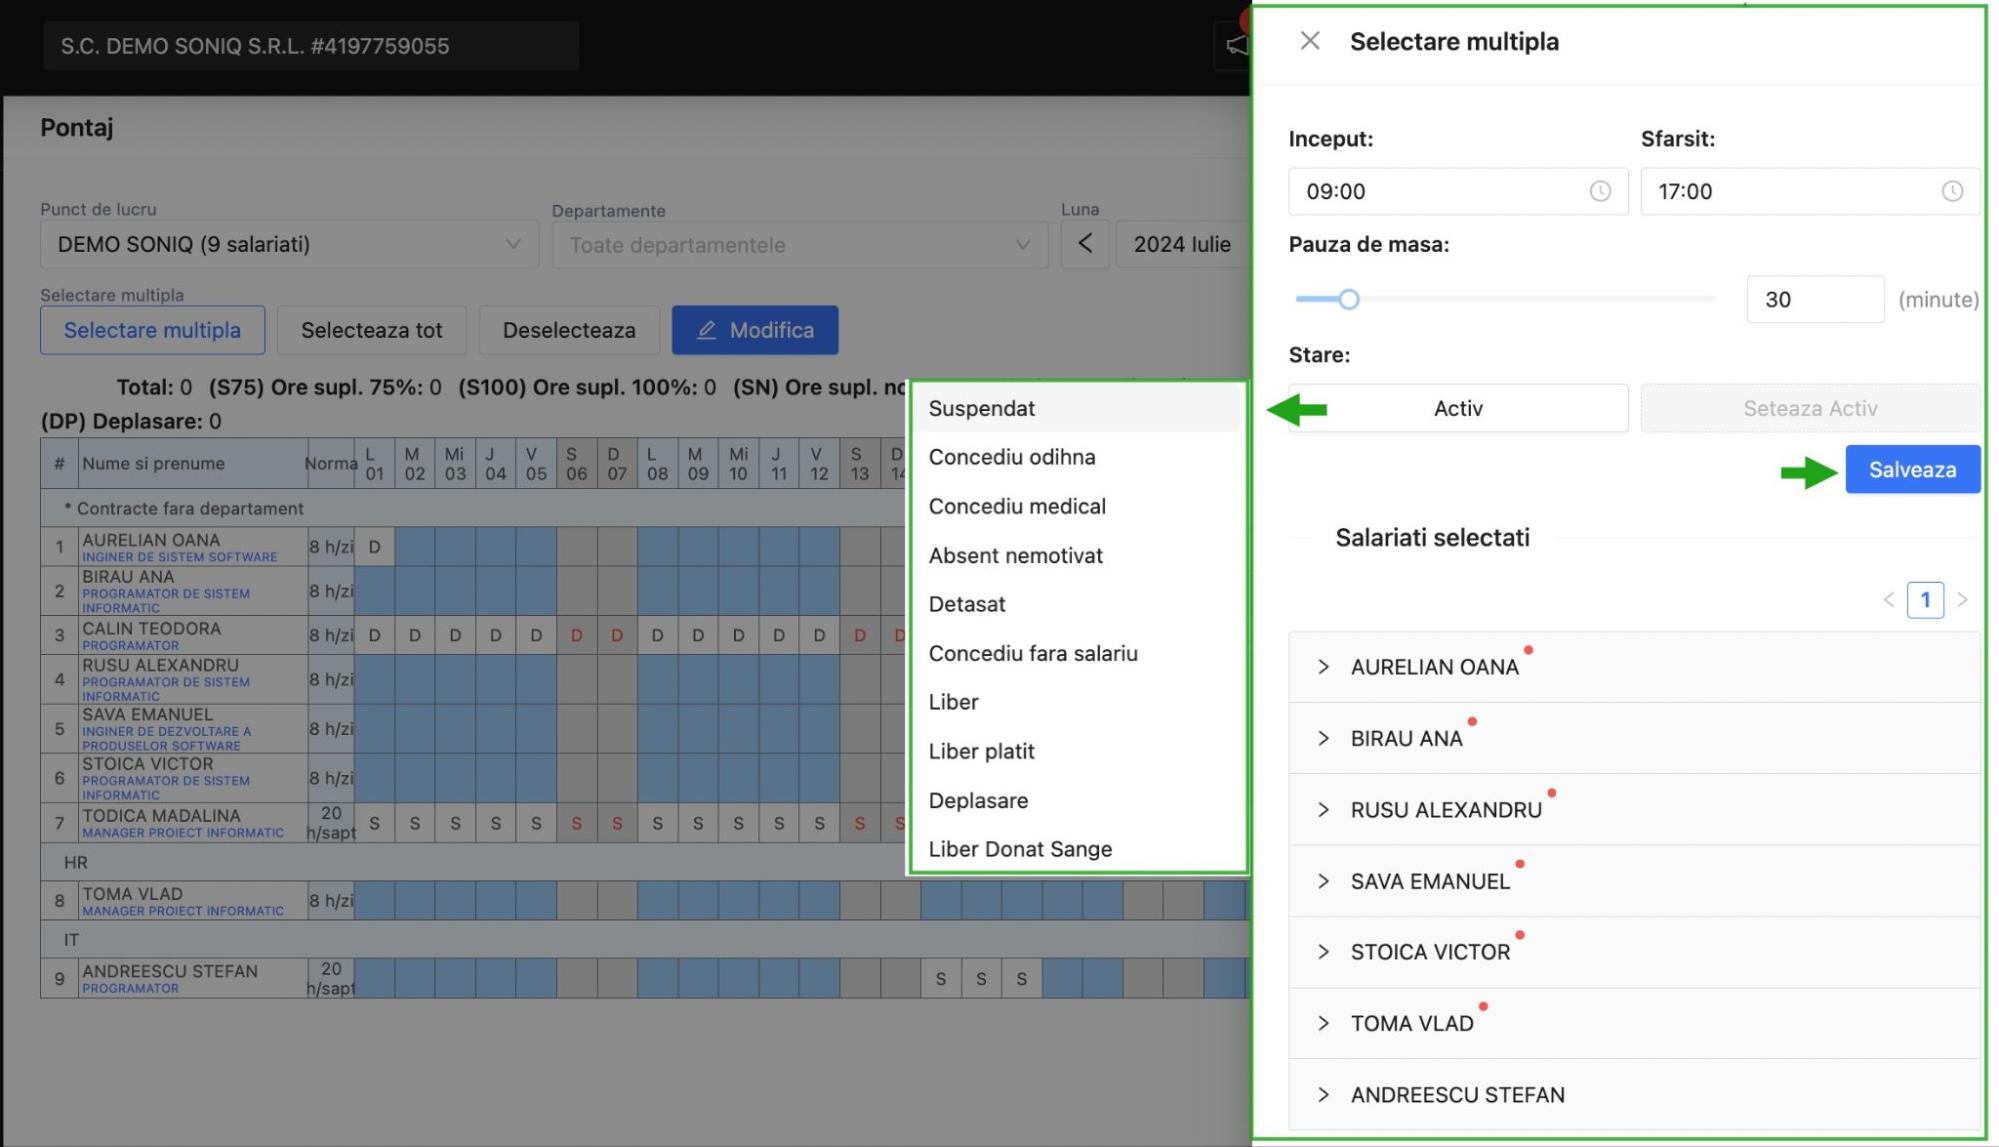Click TOMA VLAD name in timesheet table
This screenshot has width=1999, height=1147.
click(x=132, y=894)
